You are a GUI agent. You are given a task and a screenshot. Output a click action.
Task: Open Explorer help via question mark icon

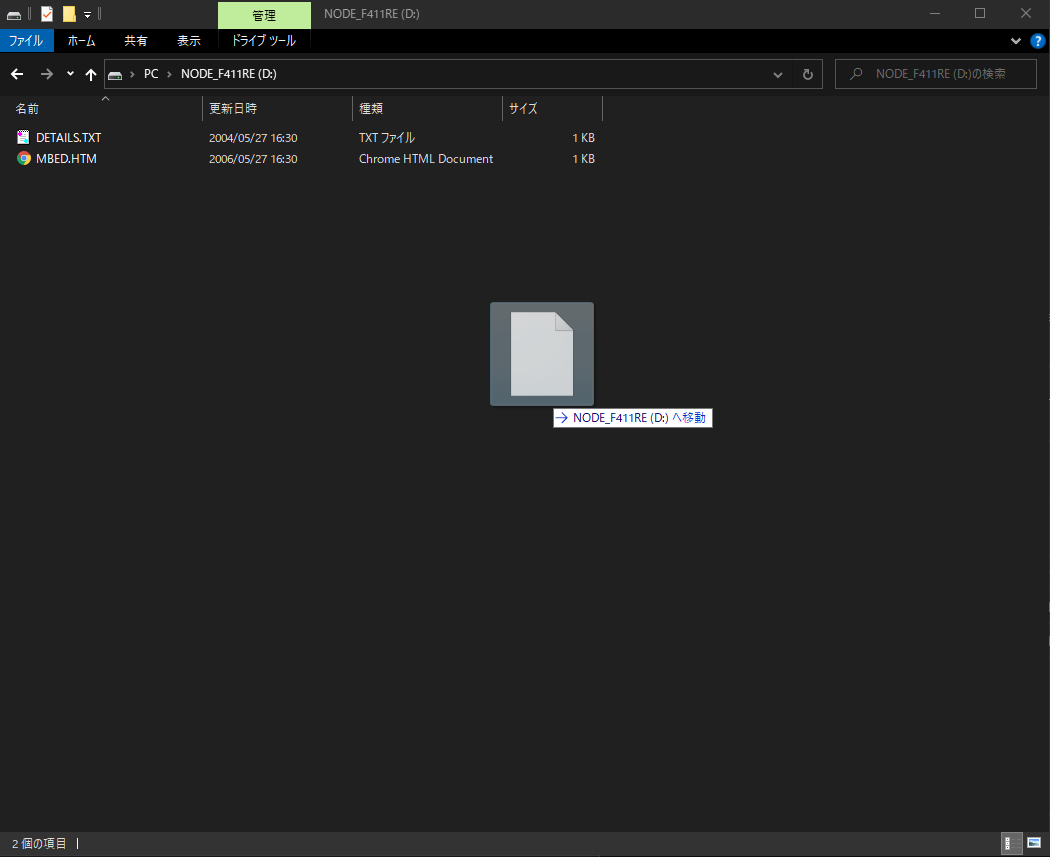point(1037,41)
